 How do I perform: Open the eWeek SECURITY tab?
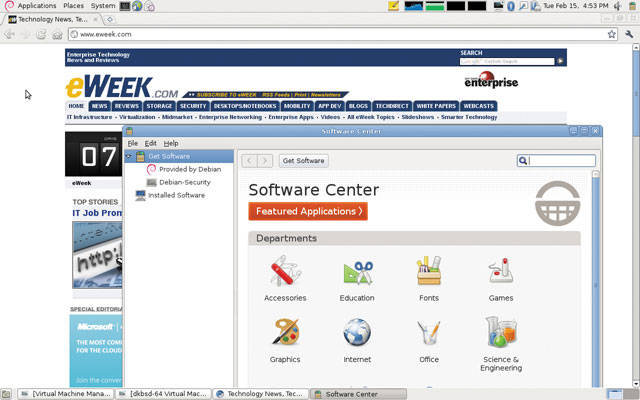tap(193, 106)
